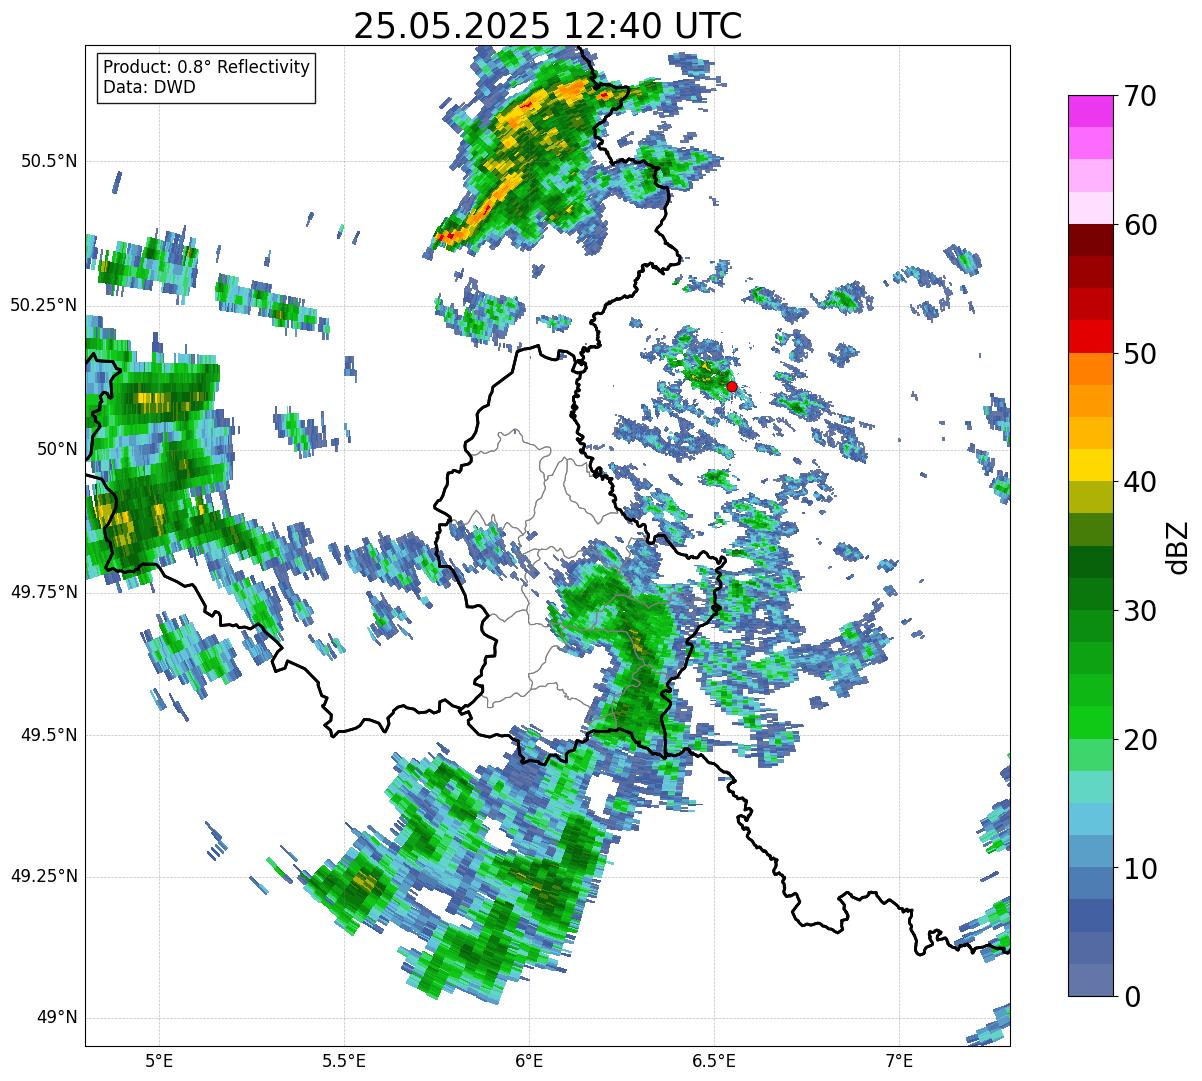The image size is (1202, 1081).
Task: Click the 6.5°E longitude label
Action: click(714, 1061)
